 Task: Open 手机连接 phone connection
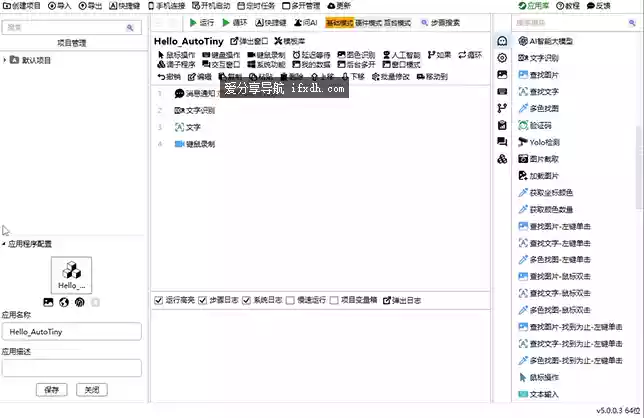click(166, 6)
